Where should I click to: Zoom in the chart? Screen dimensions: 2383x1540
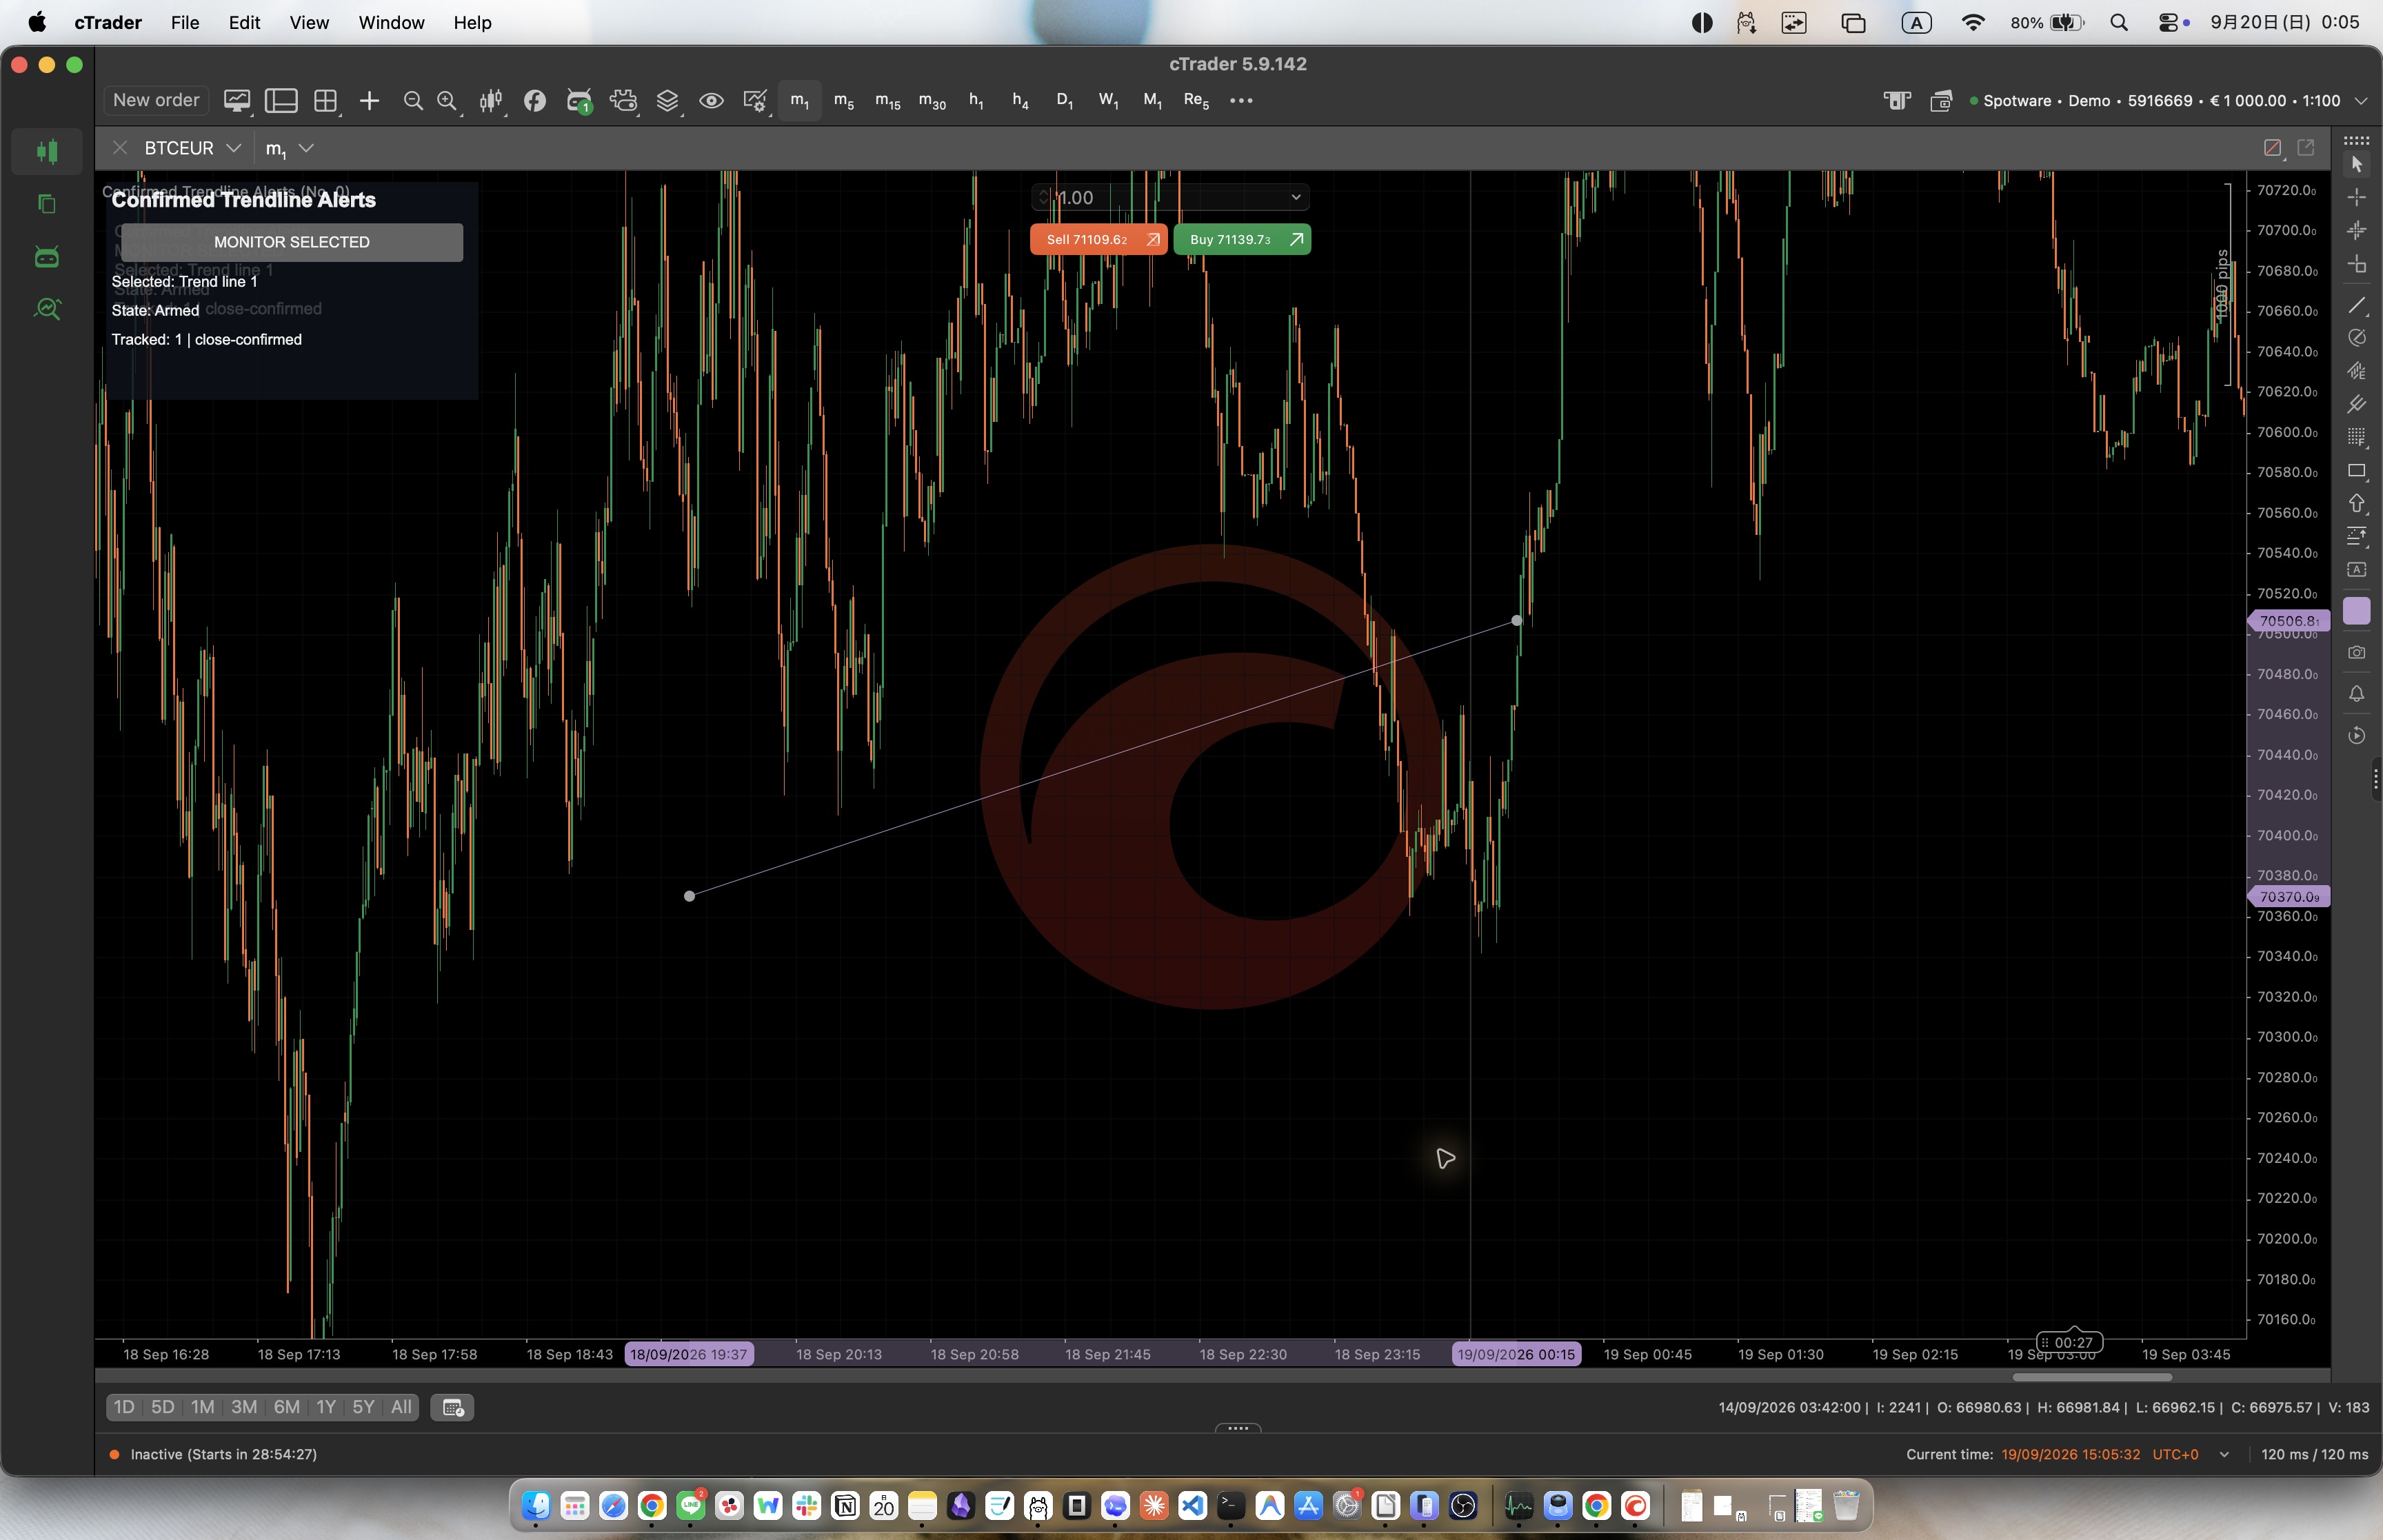point(447,100)
